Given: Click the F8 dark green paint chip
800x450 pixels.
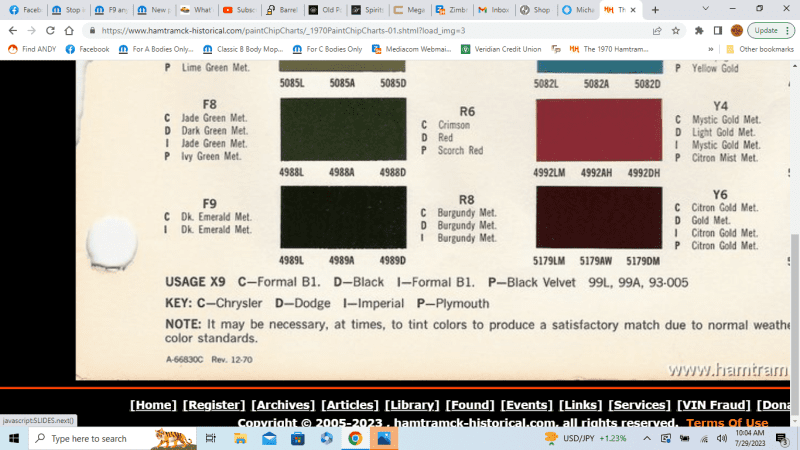Looking at the screenshot, I should [x=343, y=129].
